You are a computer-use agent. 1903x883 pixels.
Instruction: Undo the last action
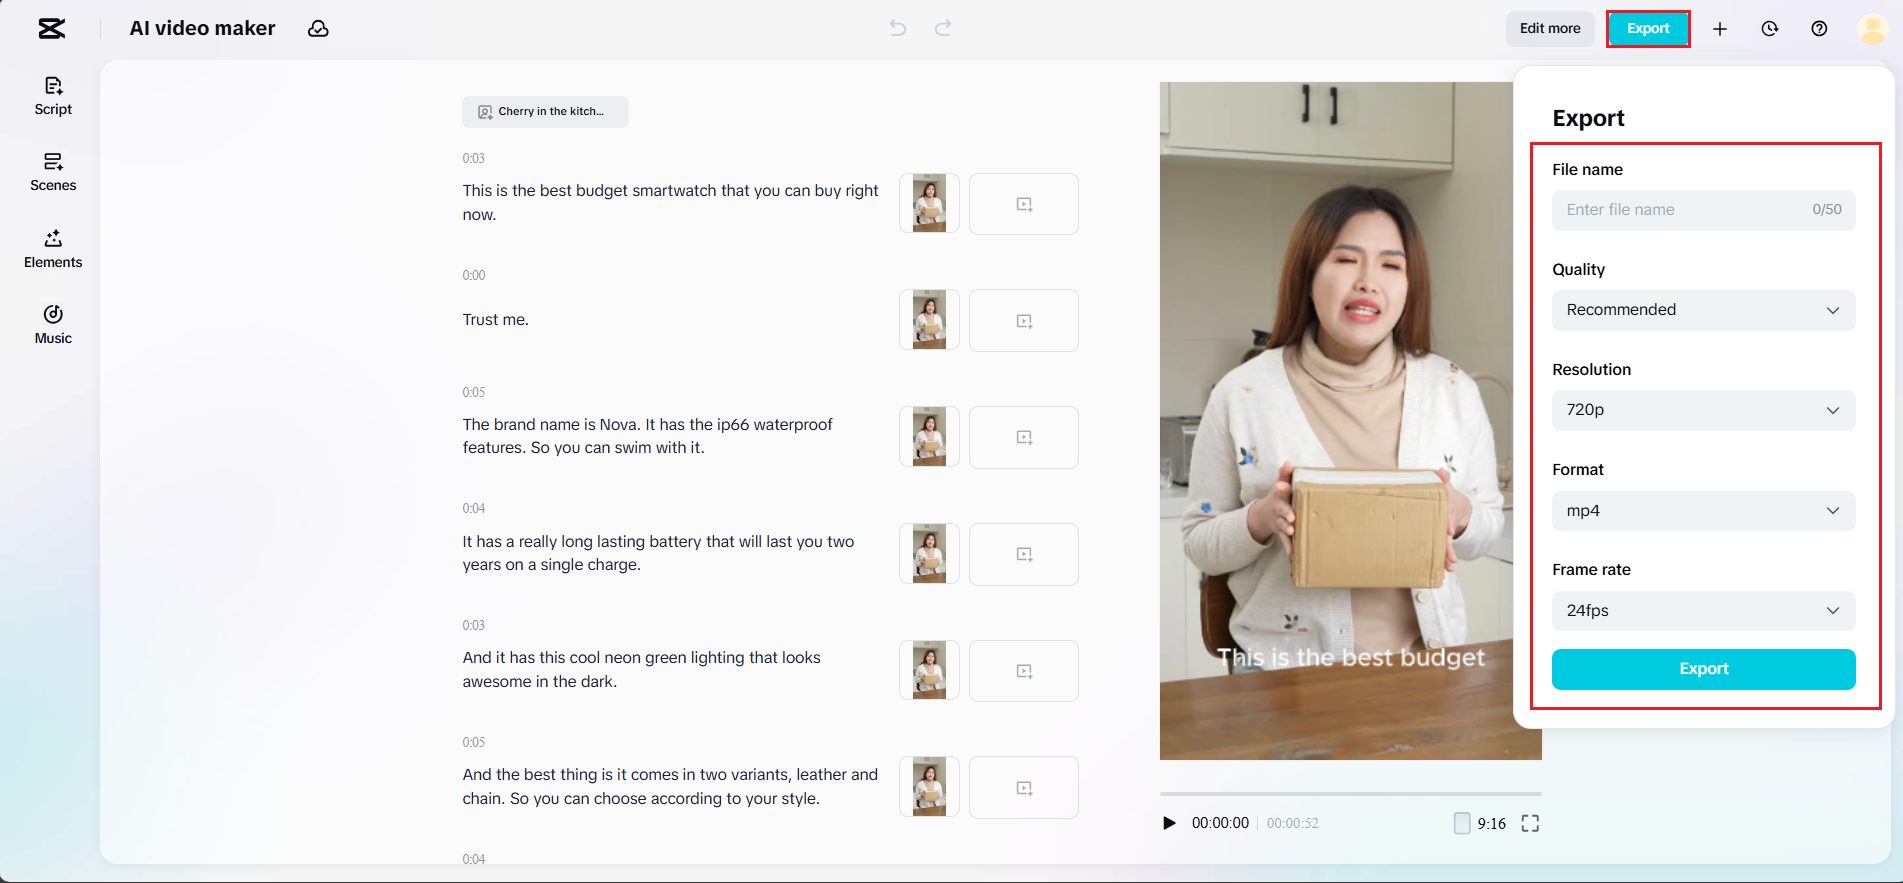tap(898, 28)
